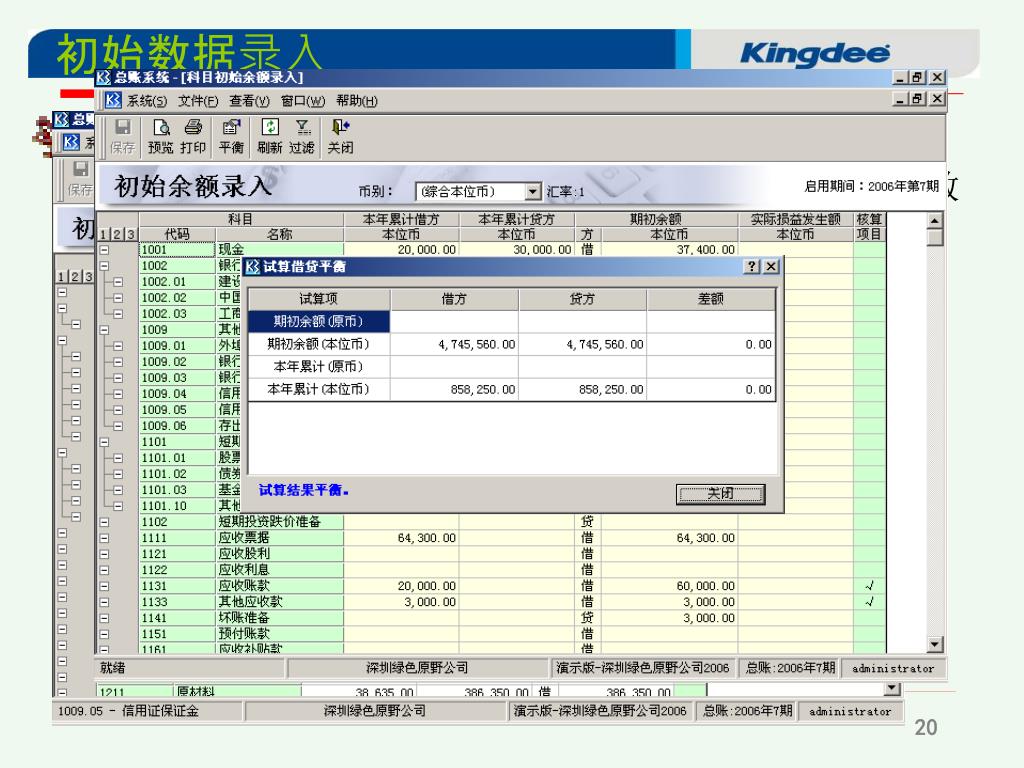Click the title bar icon of 总账系统 window
This screenshot has height=768, width=1024.
tap(103, 78)
